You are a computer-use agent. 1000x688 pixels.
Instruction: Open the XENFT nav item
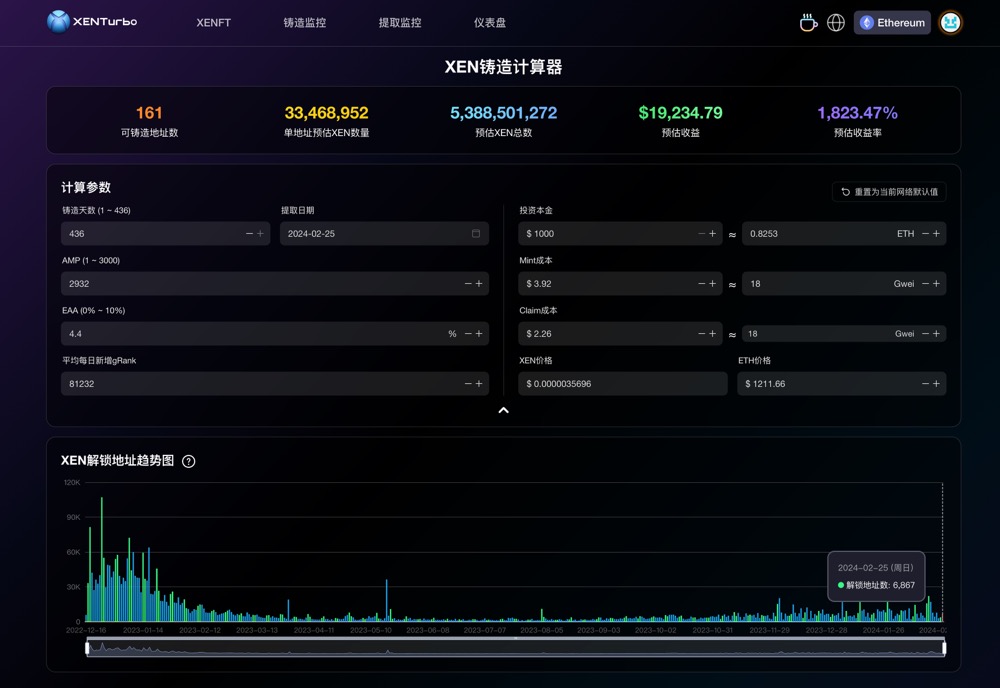pos(214,22)
